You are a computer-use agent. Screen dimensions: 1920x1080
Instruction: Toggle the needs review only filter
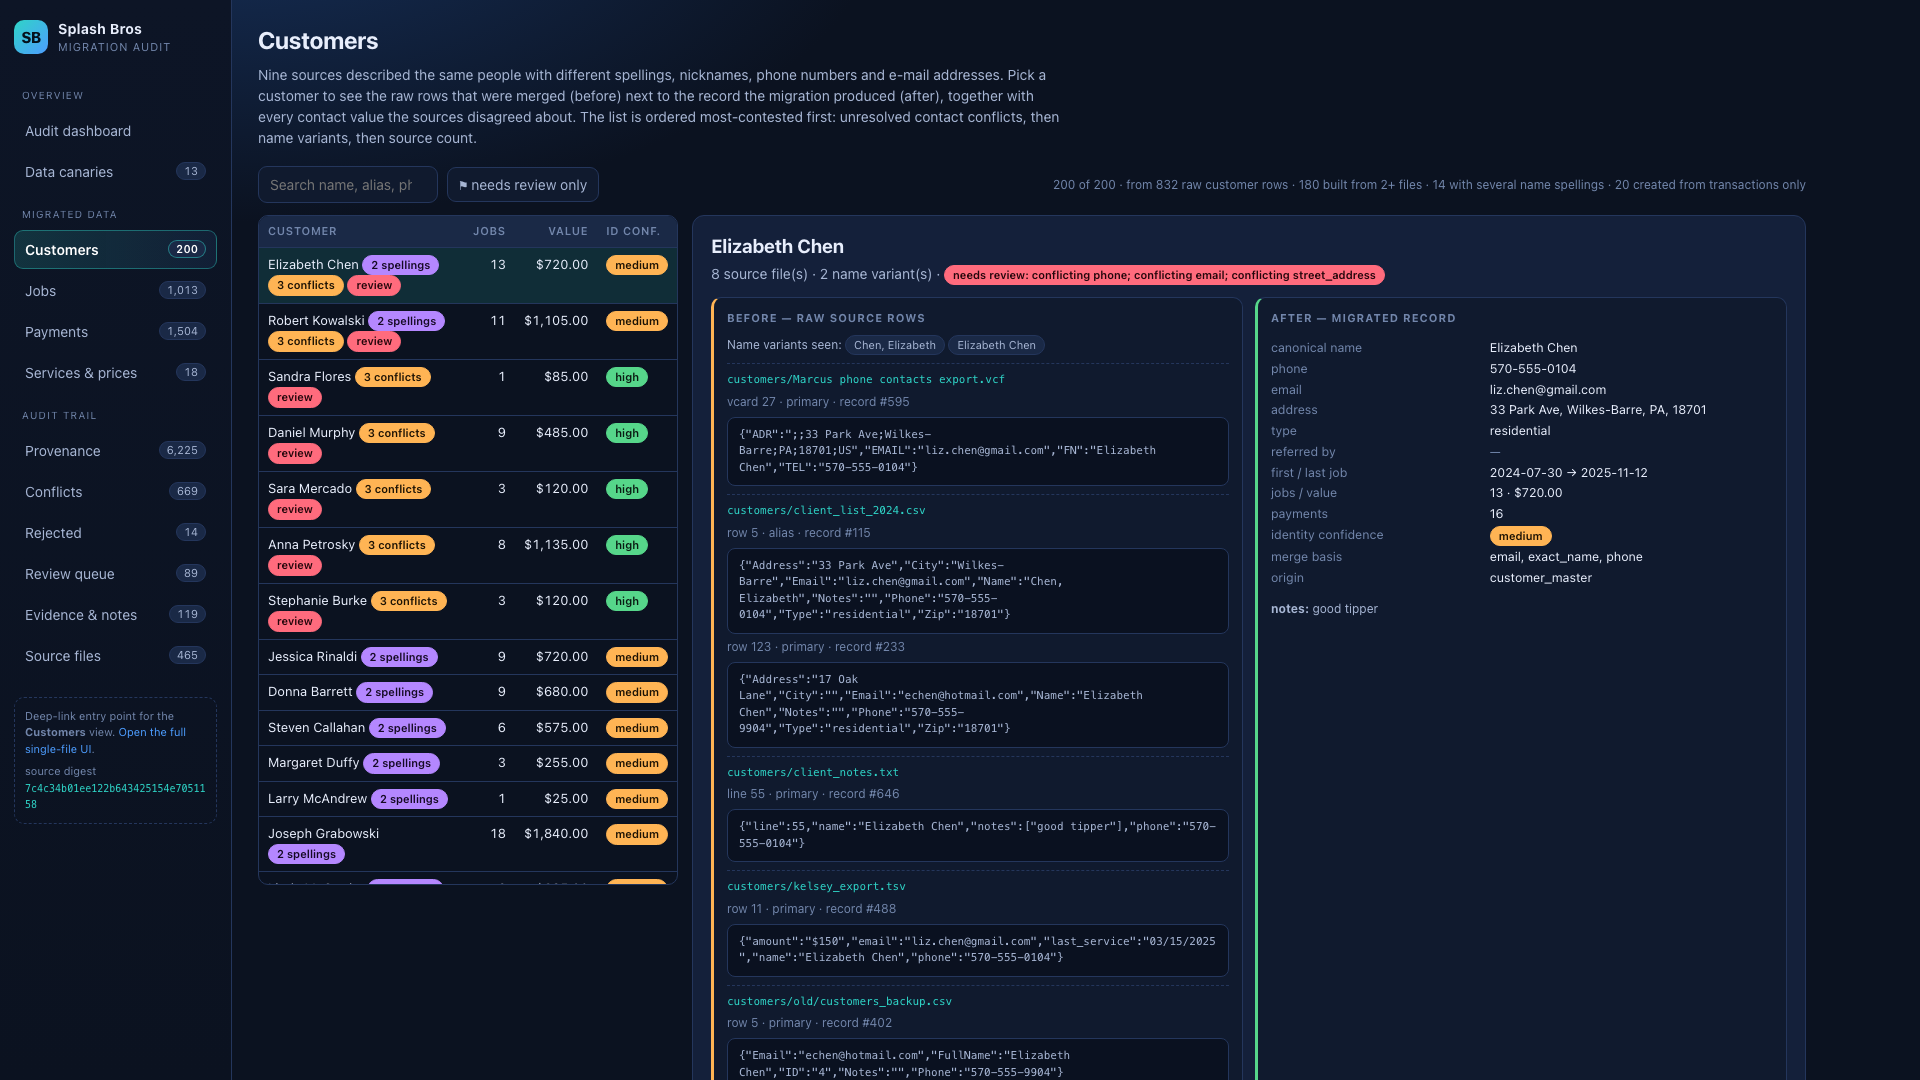[523, 185]
